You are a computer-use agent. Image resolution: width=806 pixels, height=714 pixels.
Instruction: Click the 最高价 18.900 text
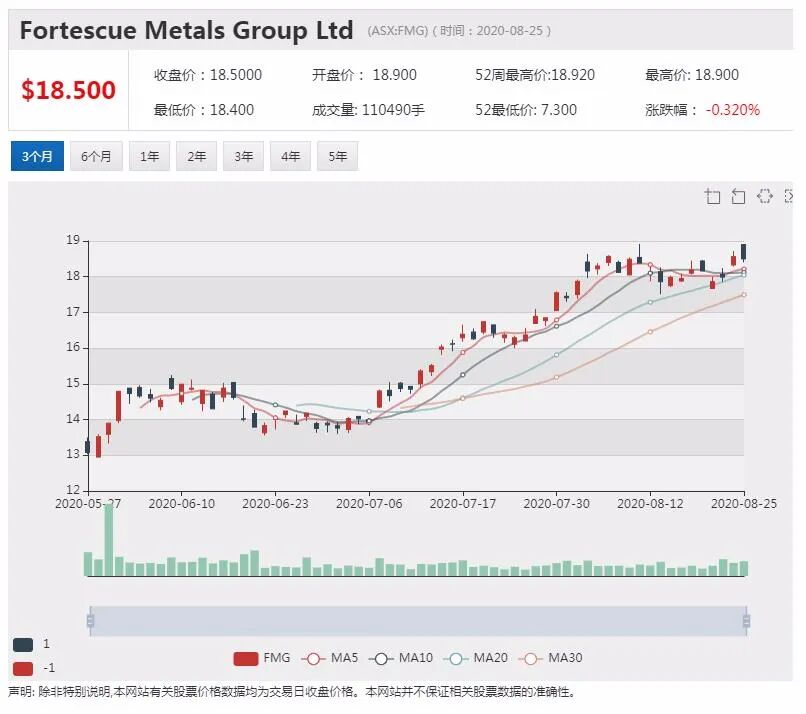pyautogui.click(x=692, y=75)
